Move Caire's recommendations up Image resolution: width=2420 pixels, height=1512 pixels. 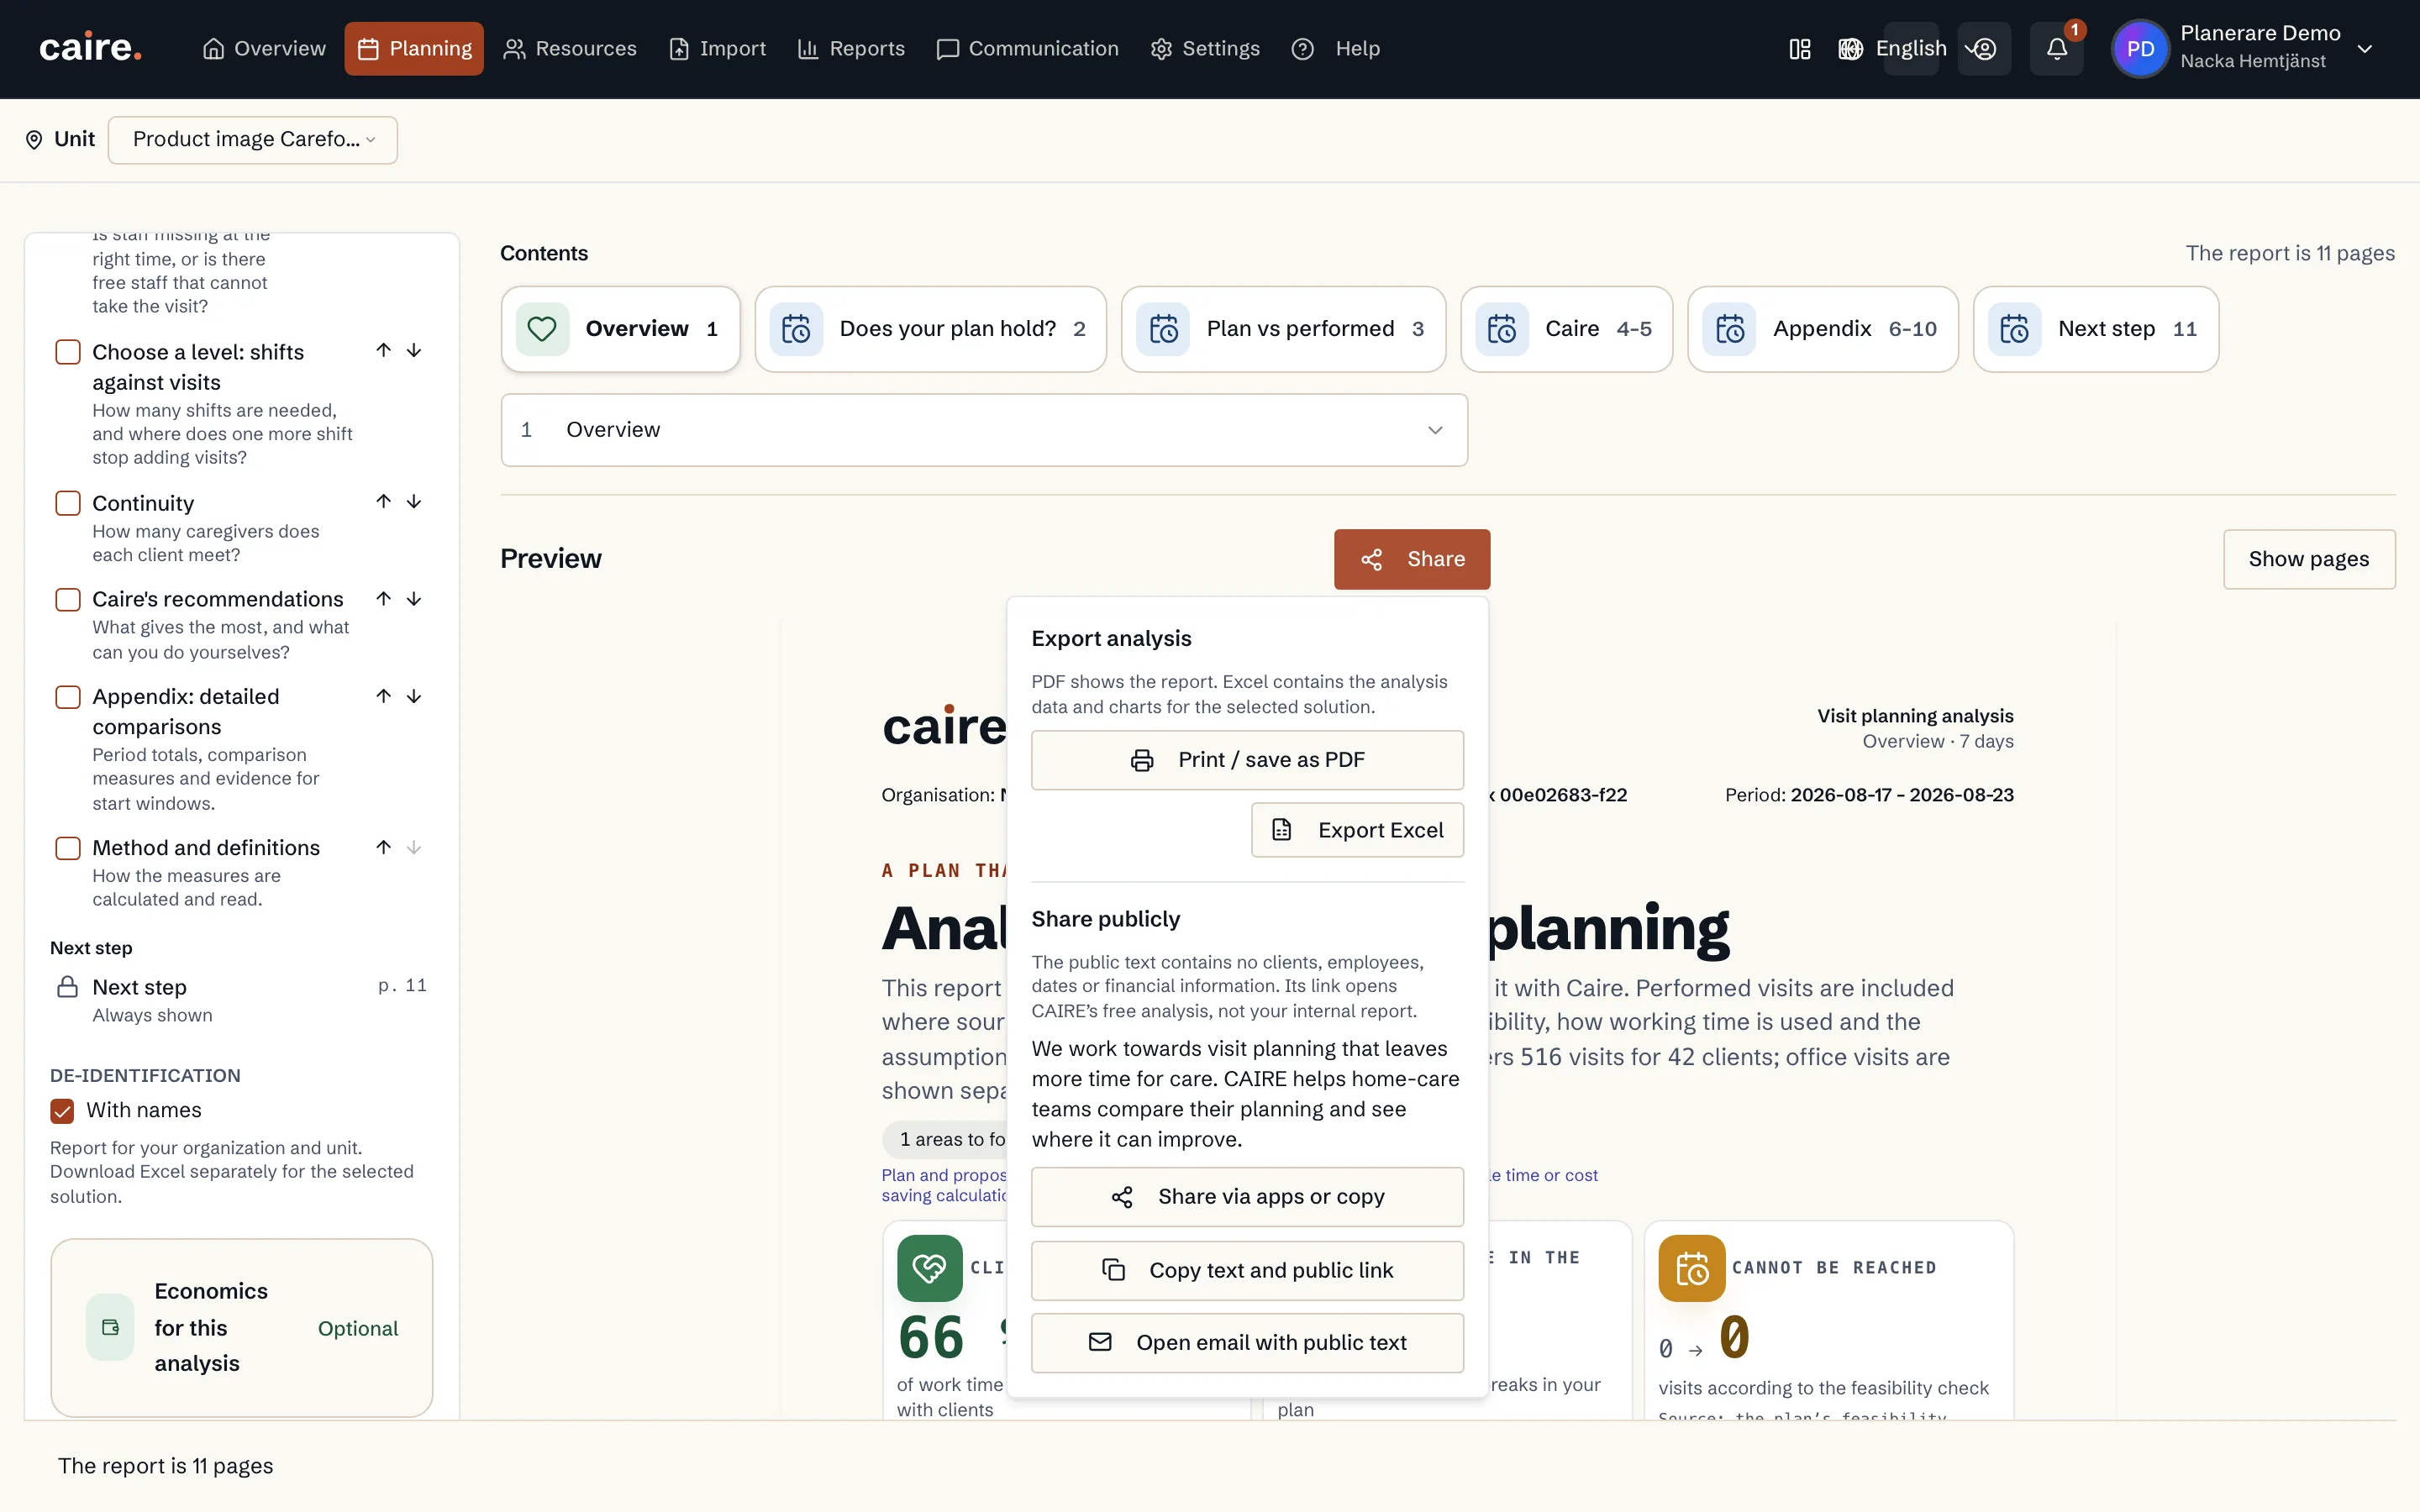tap(383, 598)
